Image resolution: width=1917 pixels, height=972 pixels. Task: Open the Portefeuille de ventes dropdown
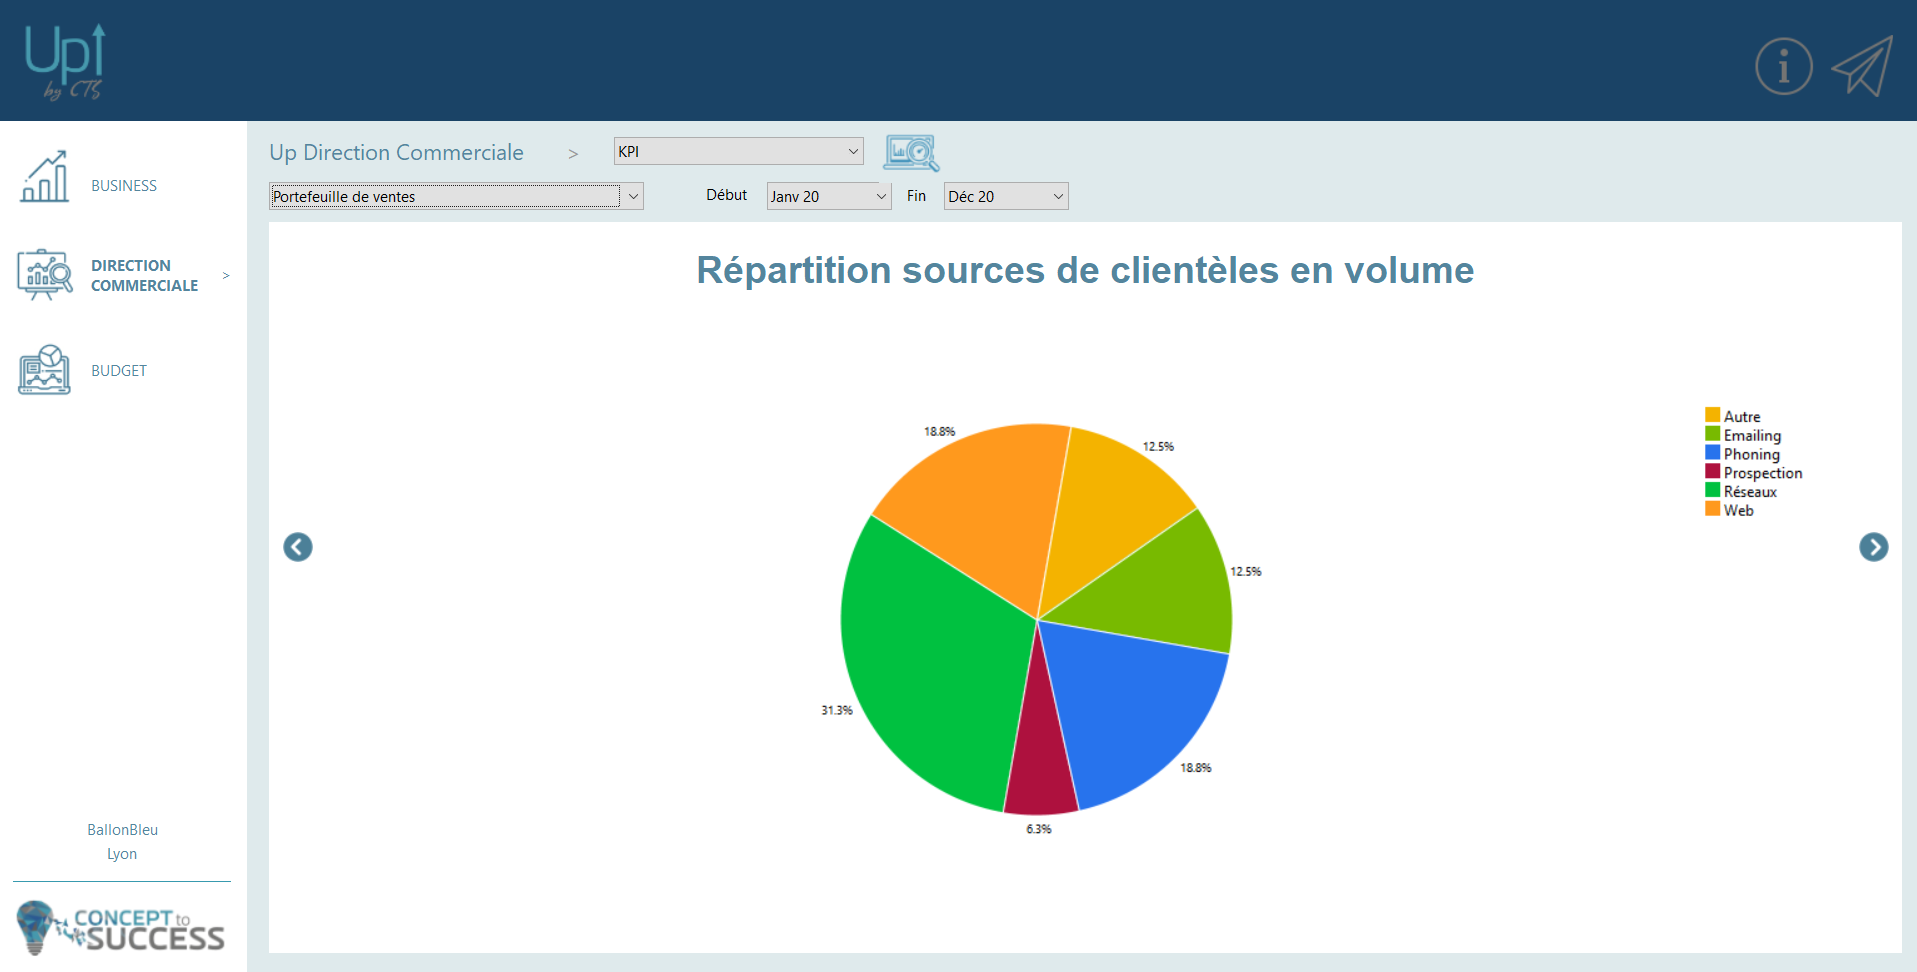[456, 196]
